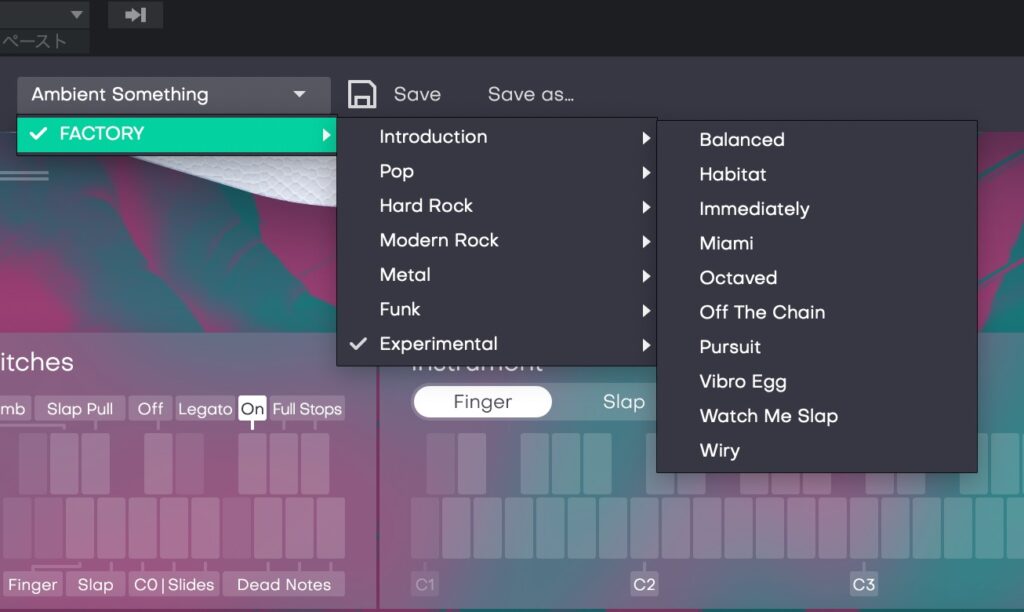Load the Watch Me Slap preset
This screenshot has width=1024, height=612.
coord(768,416)
